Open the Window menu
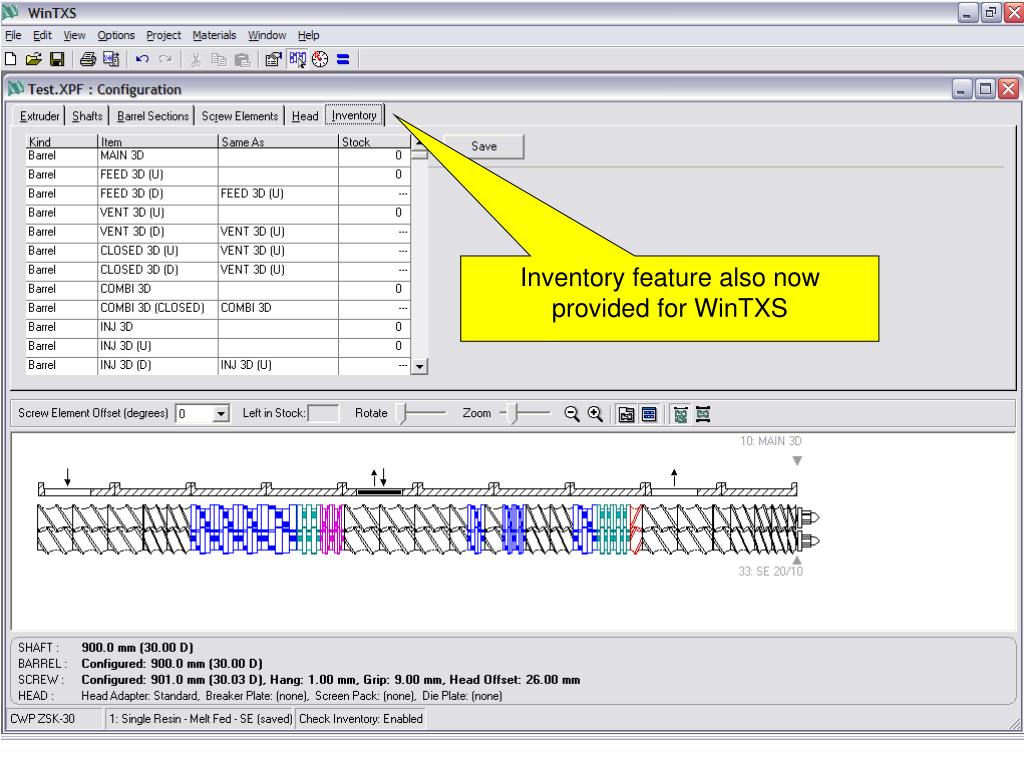The height and width of the screenshot is (768, 1024). 267,35
